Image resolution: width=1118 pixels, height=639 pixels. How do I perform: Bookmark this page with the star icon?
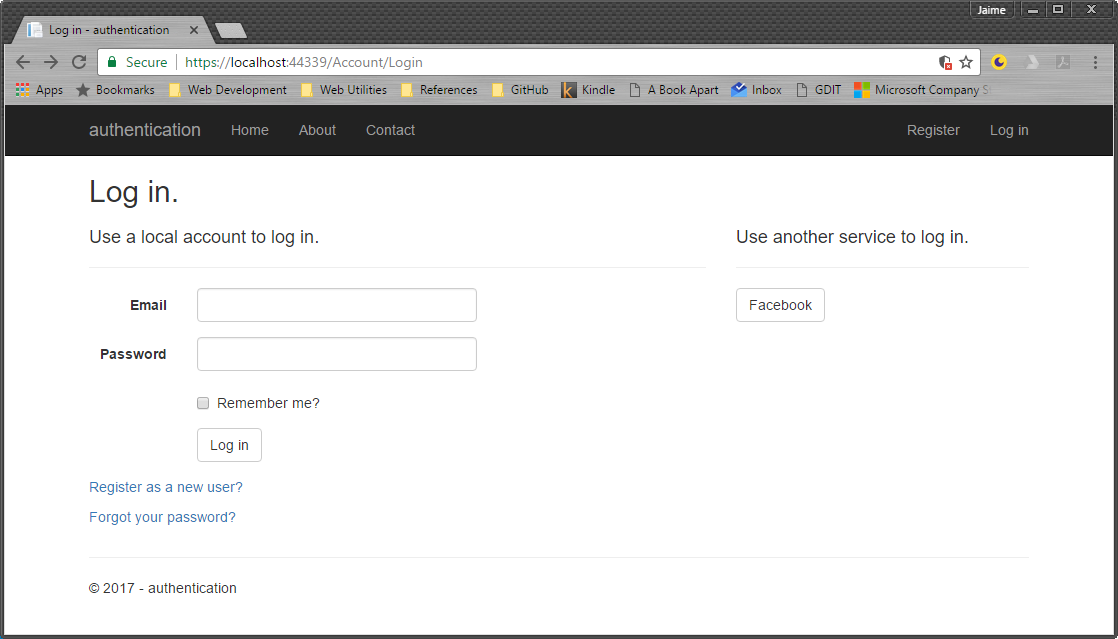tap(966, 62)
